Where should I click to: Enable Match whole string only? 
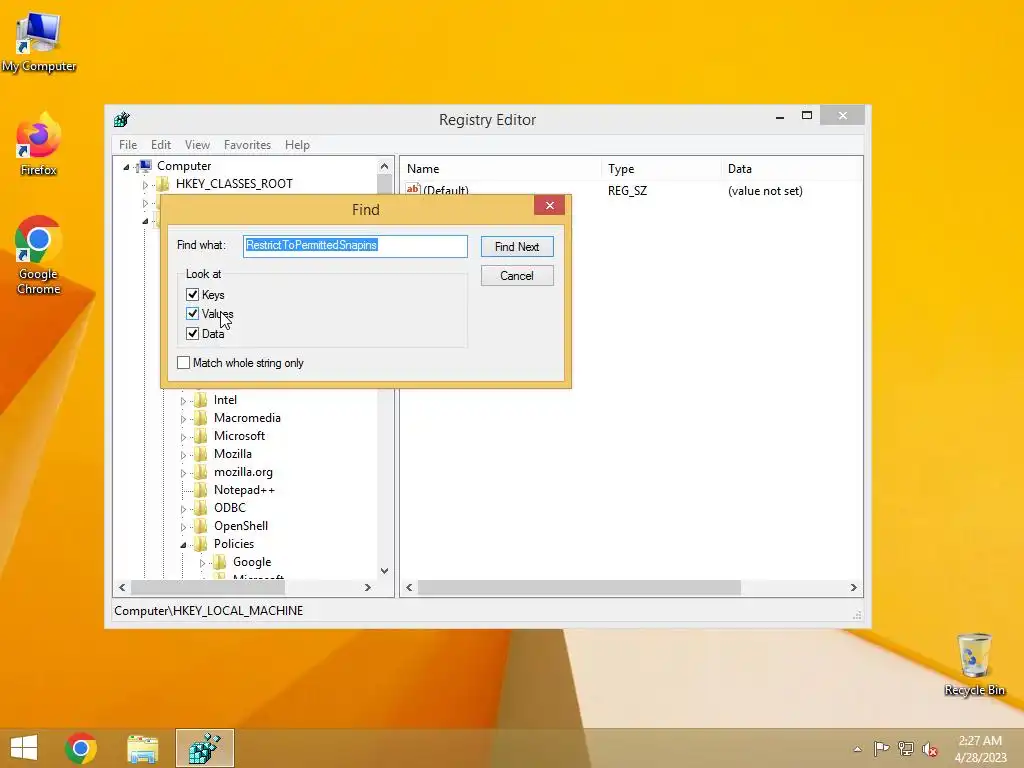(184, 362)
